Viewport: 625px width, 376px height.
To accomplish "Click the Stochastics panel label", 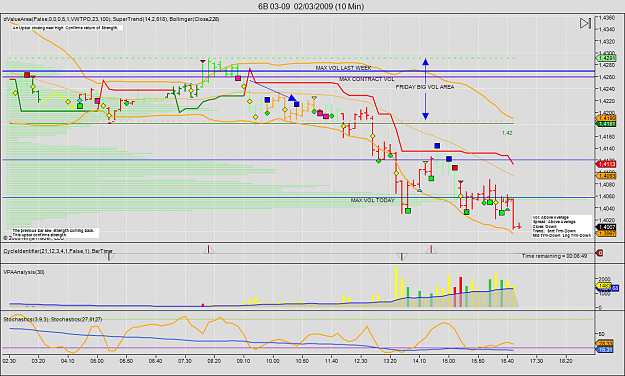I will 53,319.
